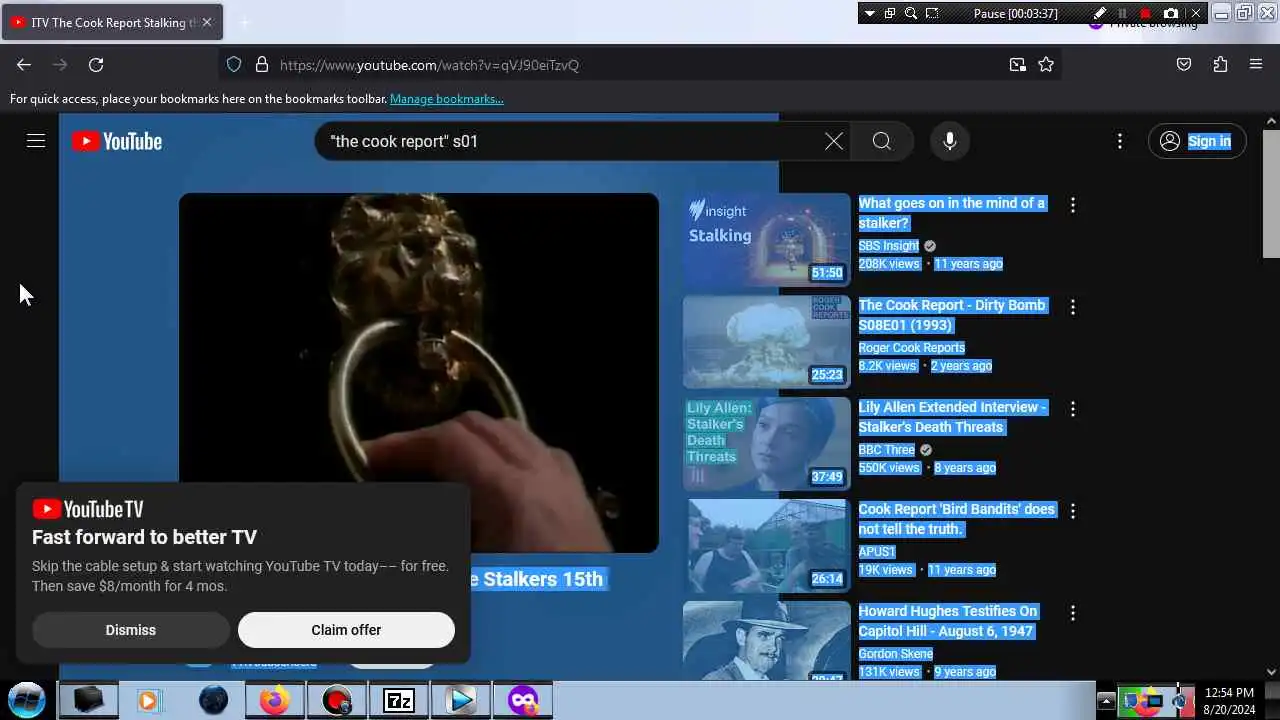Start voice search with microphone
The width and height of the screenshot is (1280, 720).
(950, 141)
